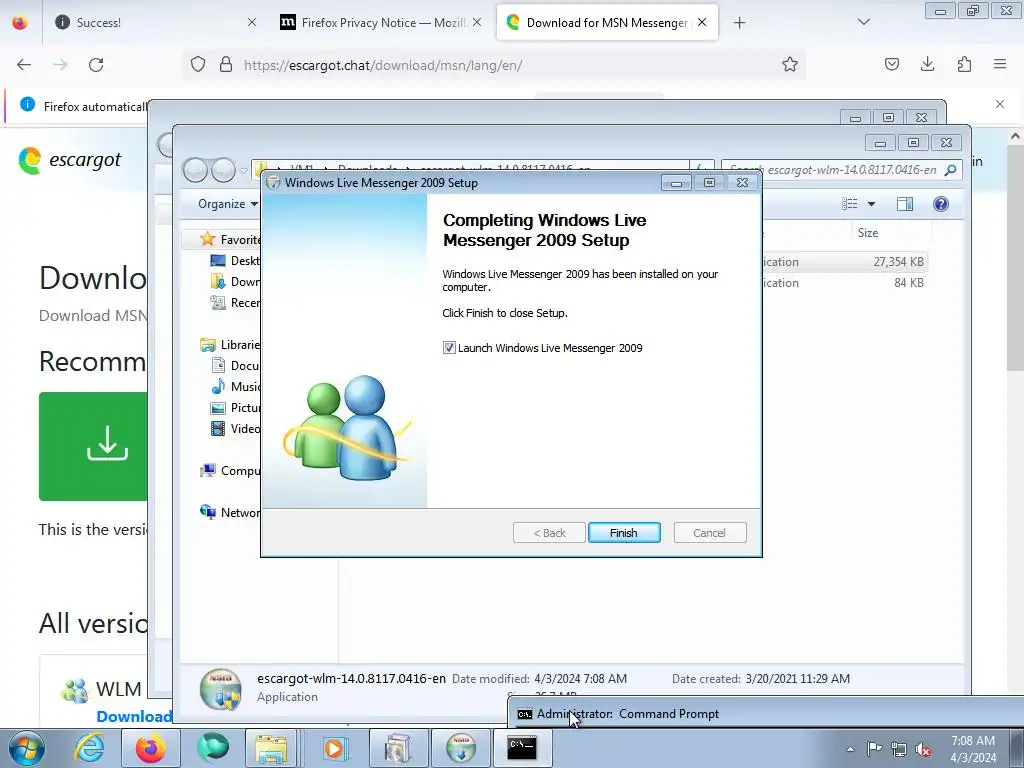Screen dimensions: 1024x768
Task: Open Pictures library in sidebar
Action: (x=235, y=408)
